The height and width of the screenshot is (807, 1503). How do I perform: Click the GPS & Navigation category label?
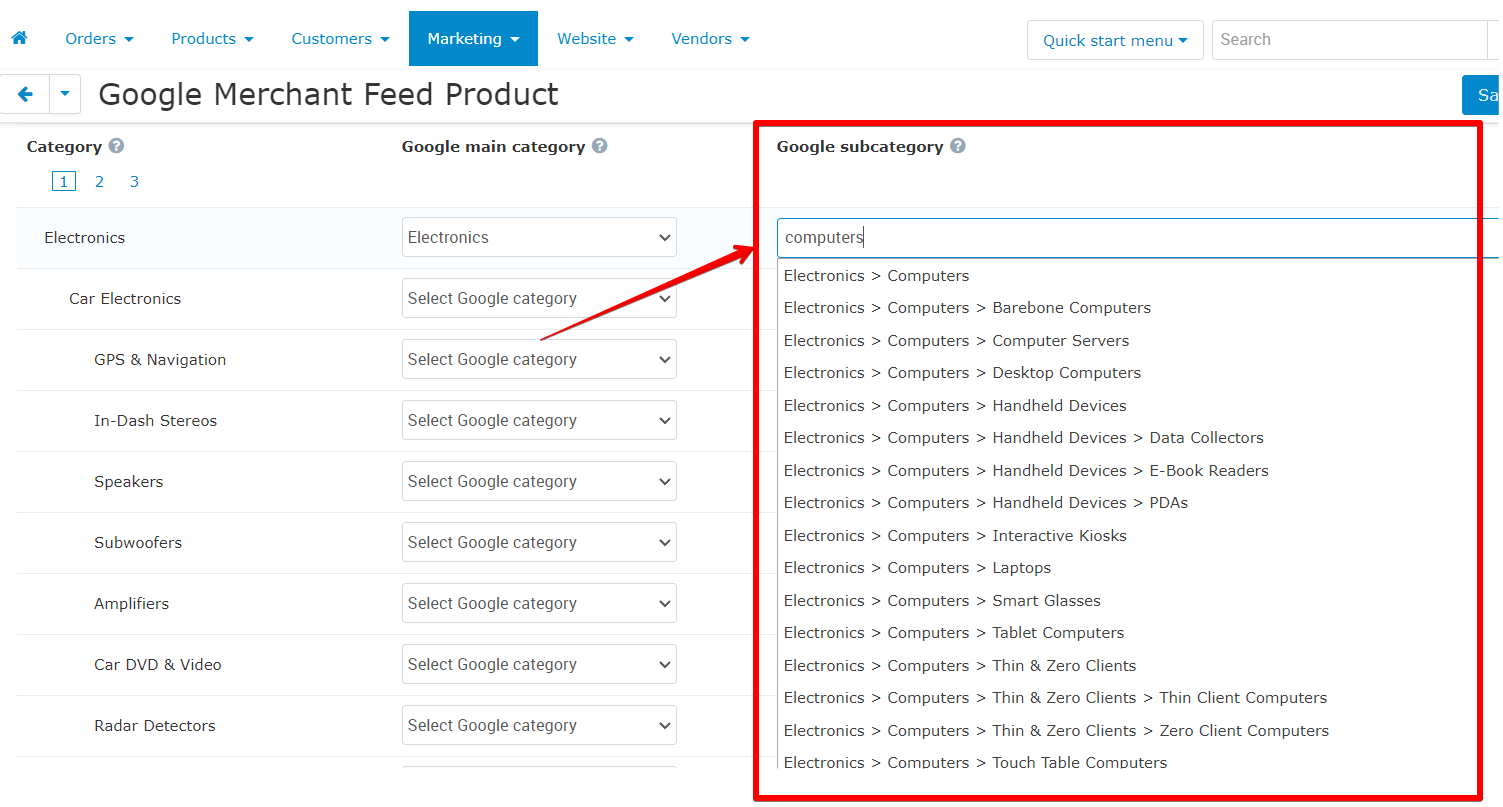(160, 360)
